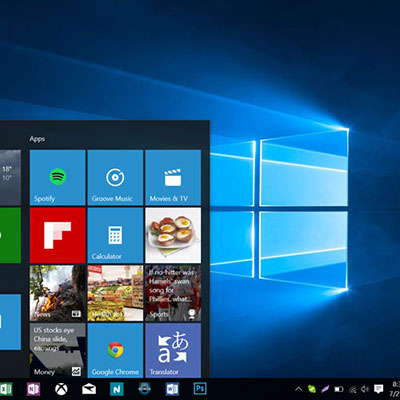Open the Weather tile showing 18°

click(x=10, y=177)
